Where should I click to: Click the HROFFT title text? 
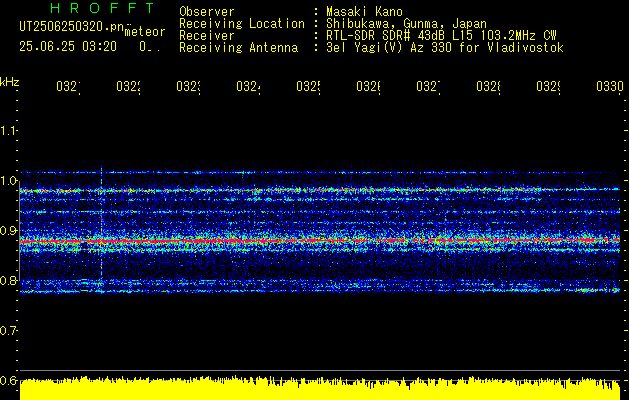tap(102, 8)
